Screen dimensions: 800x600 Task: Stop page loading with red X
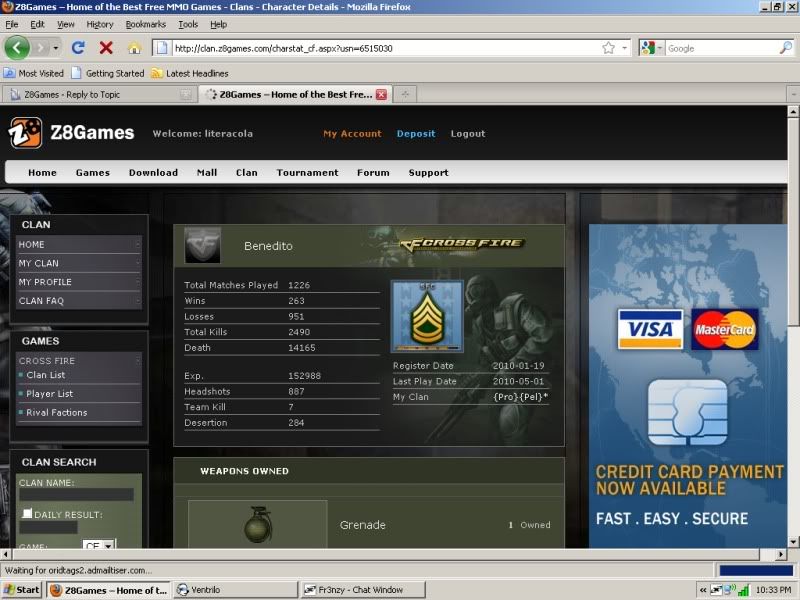106,47
